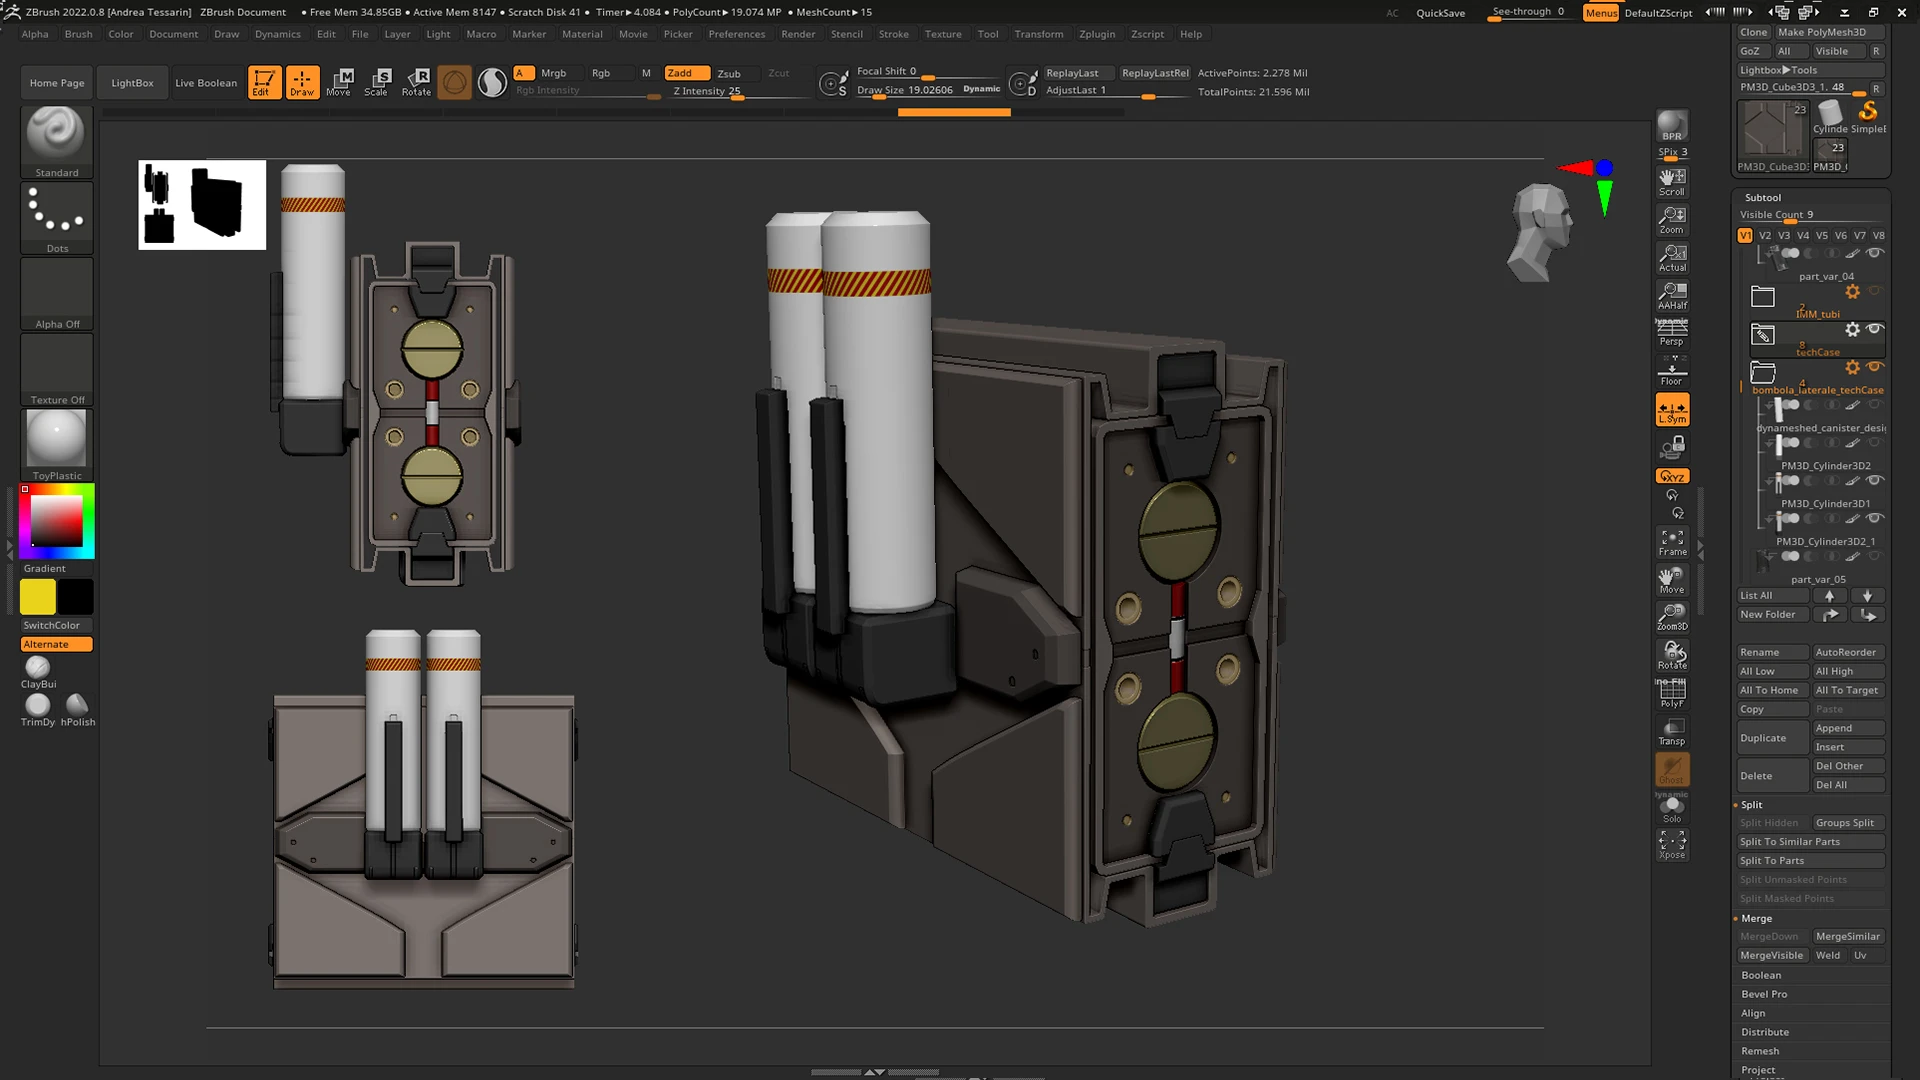Viewport: 1920px width, 1080px height.
Task: Select the Move transform tool
Action: tap(339, 82)
